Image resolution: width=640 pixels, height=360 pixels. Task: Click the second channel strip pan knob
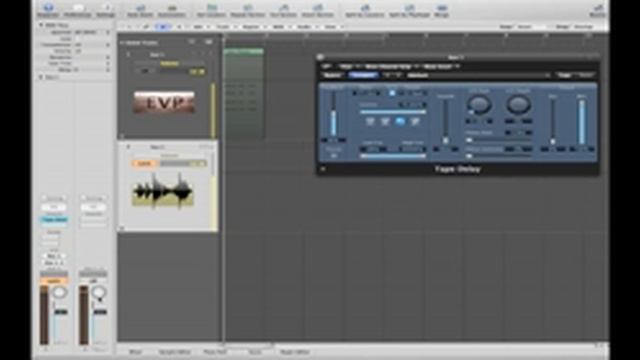99,292
